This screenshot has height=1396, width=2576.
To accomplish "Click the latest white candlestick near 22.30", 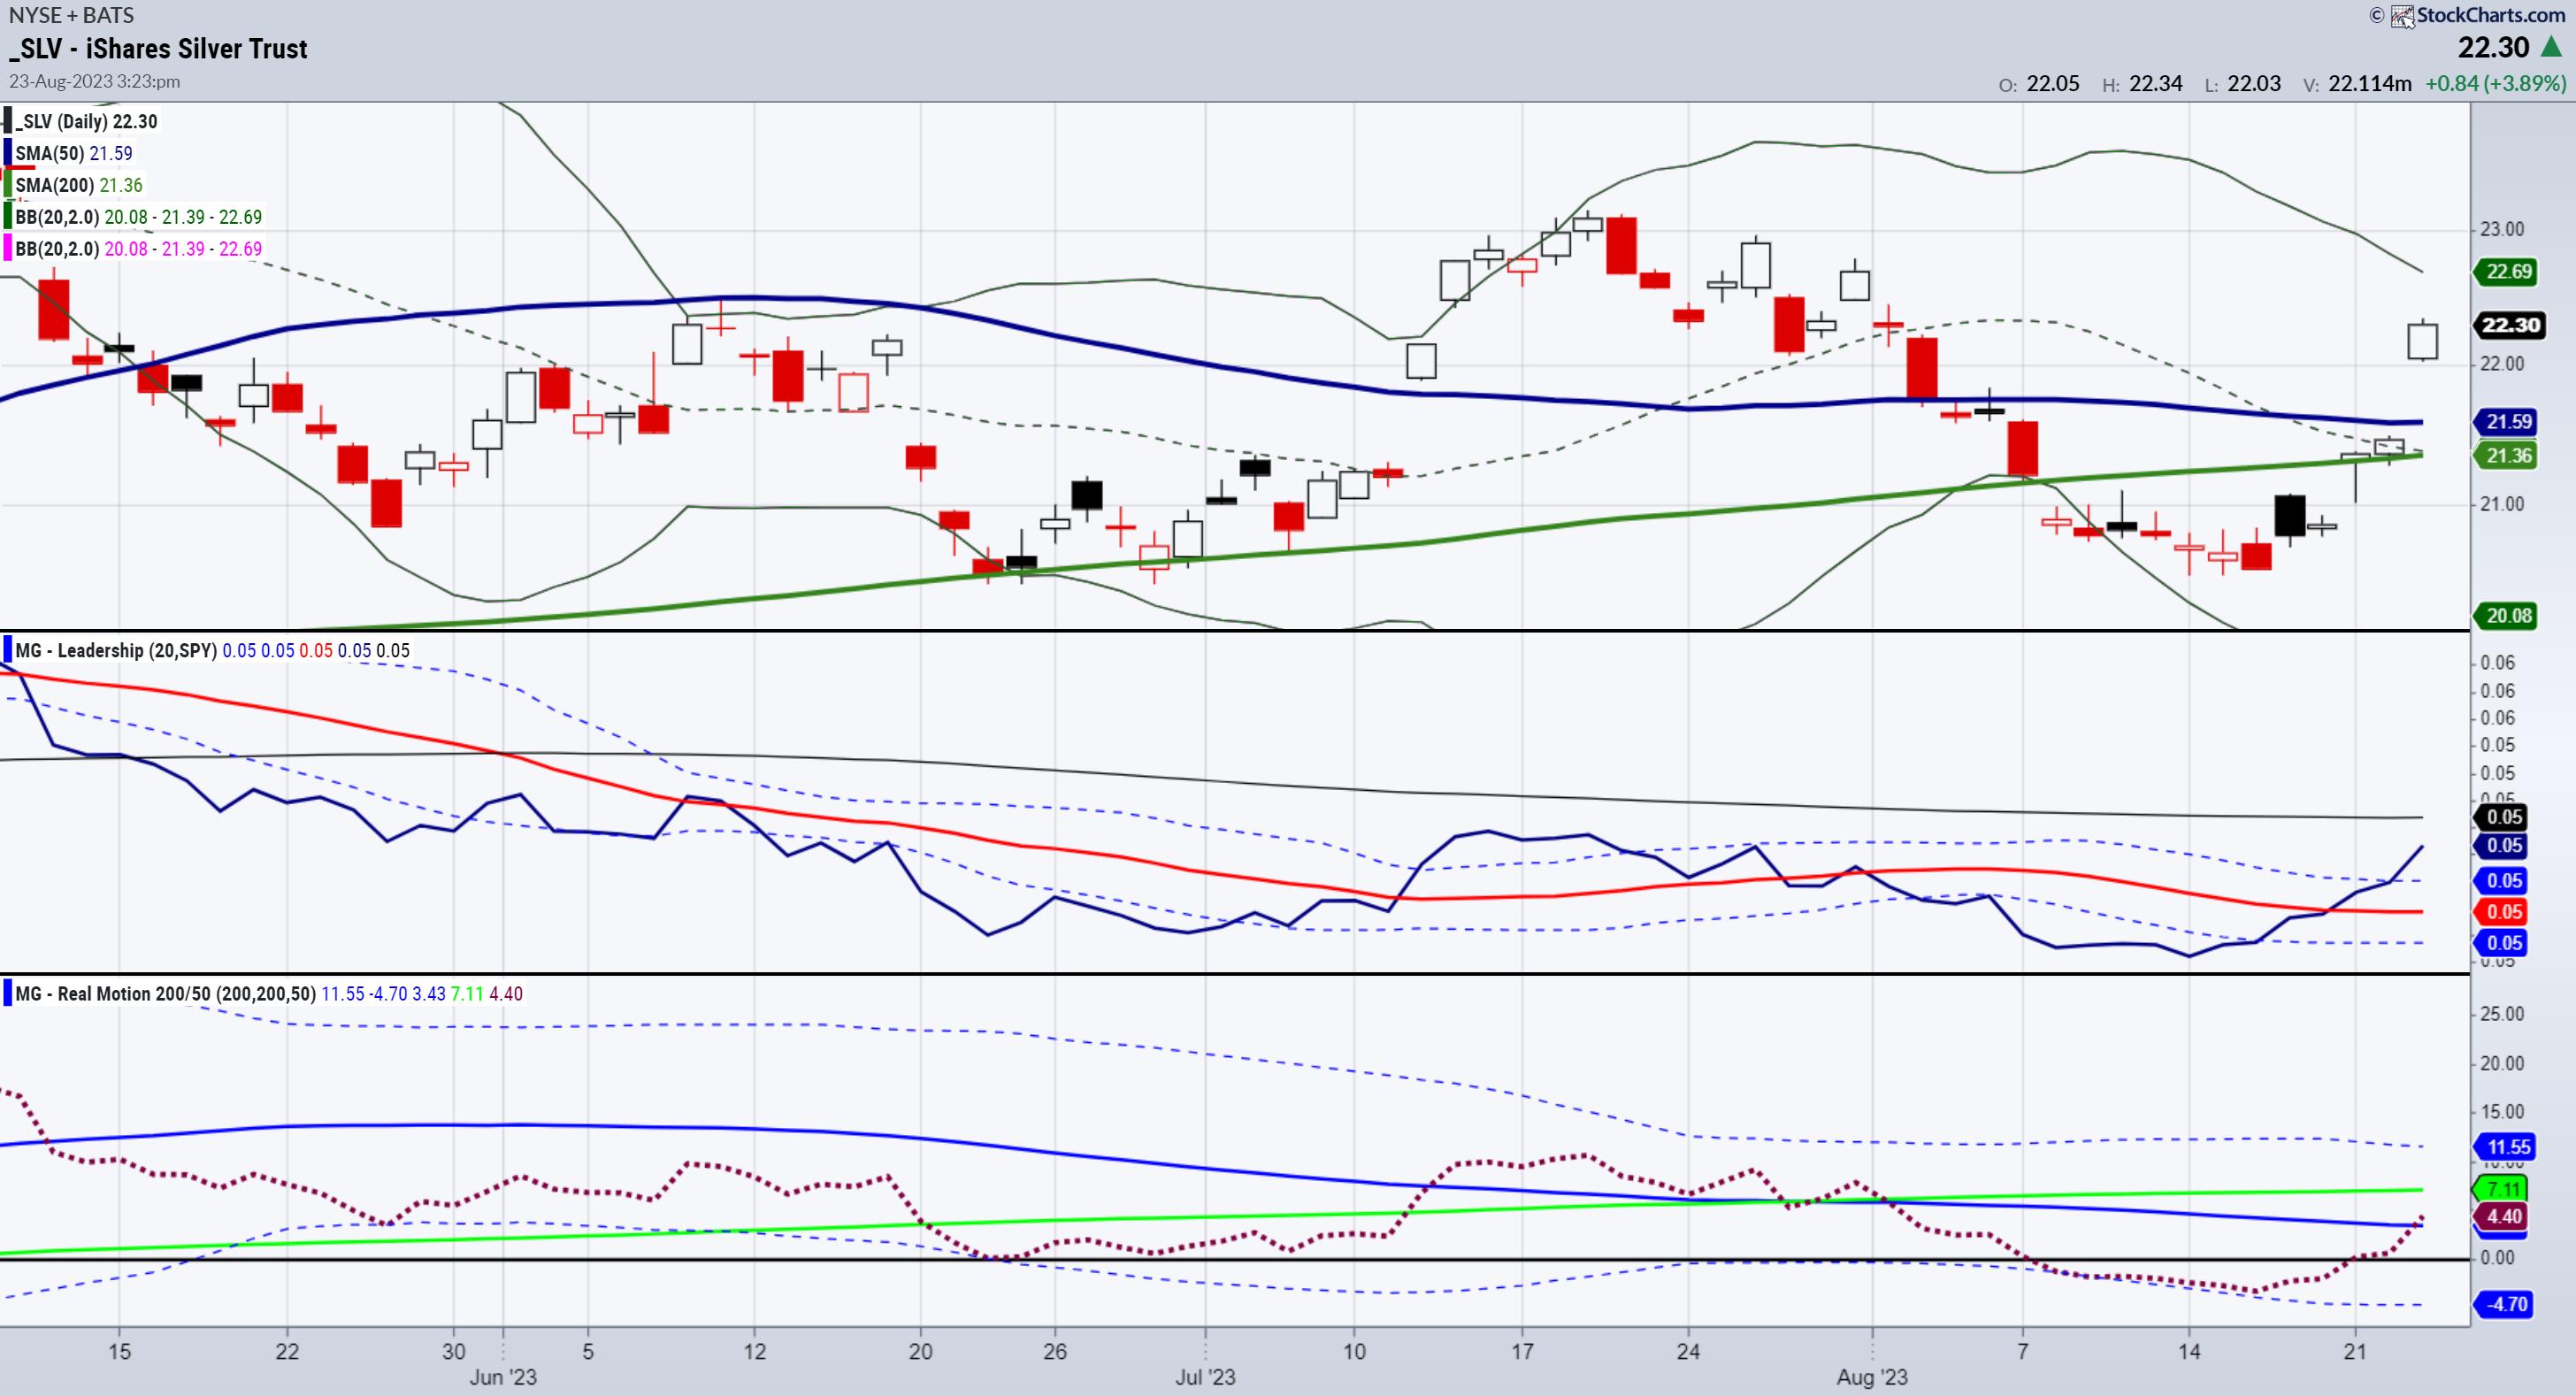I will tap(2422, 341).
